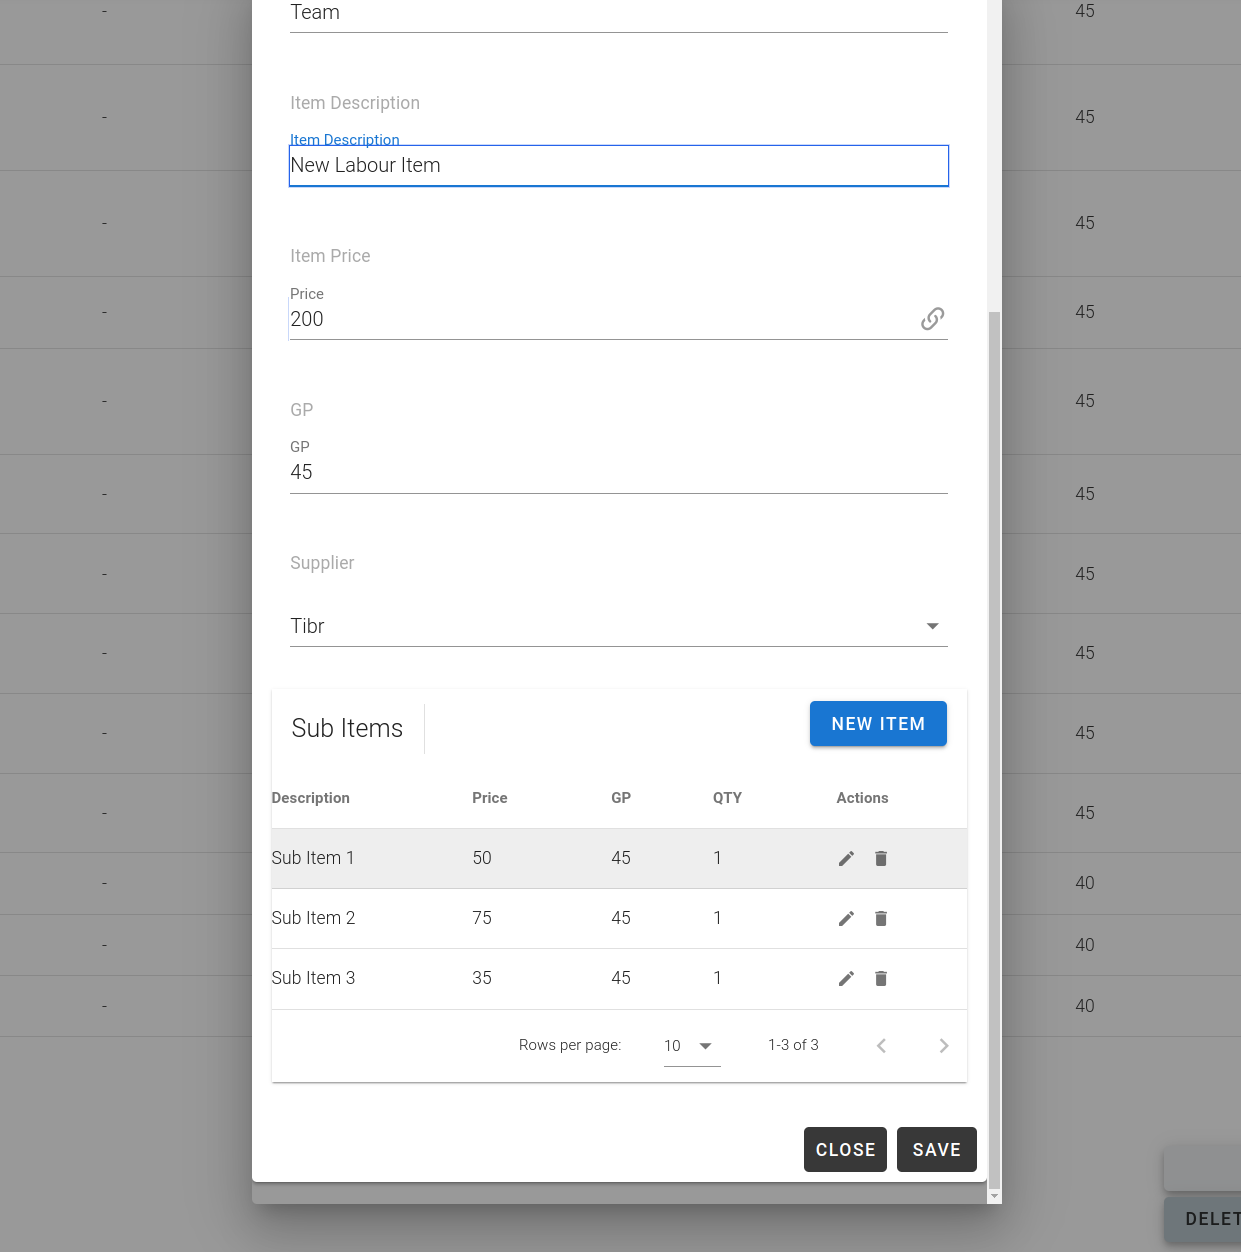Image resolution: width=1241 pixels, height=1252 pixels.
Task: Delete Sub Item 1 using trash icon
Action: 881,858
